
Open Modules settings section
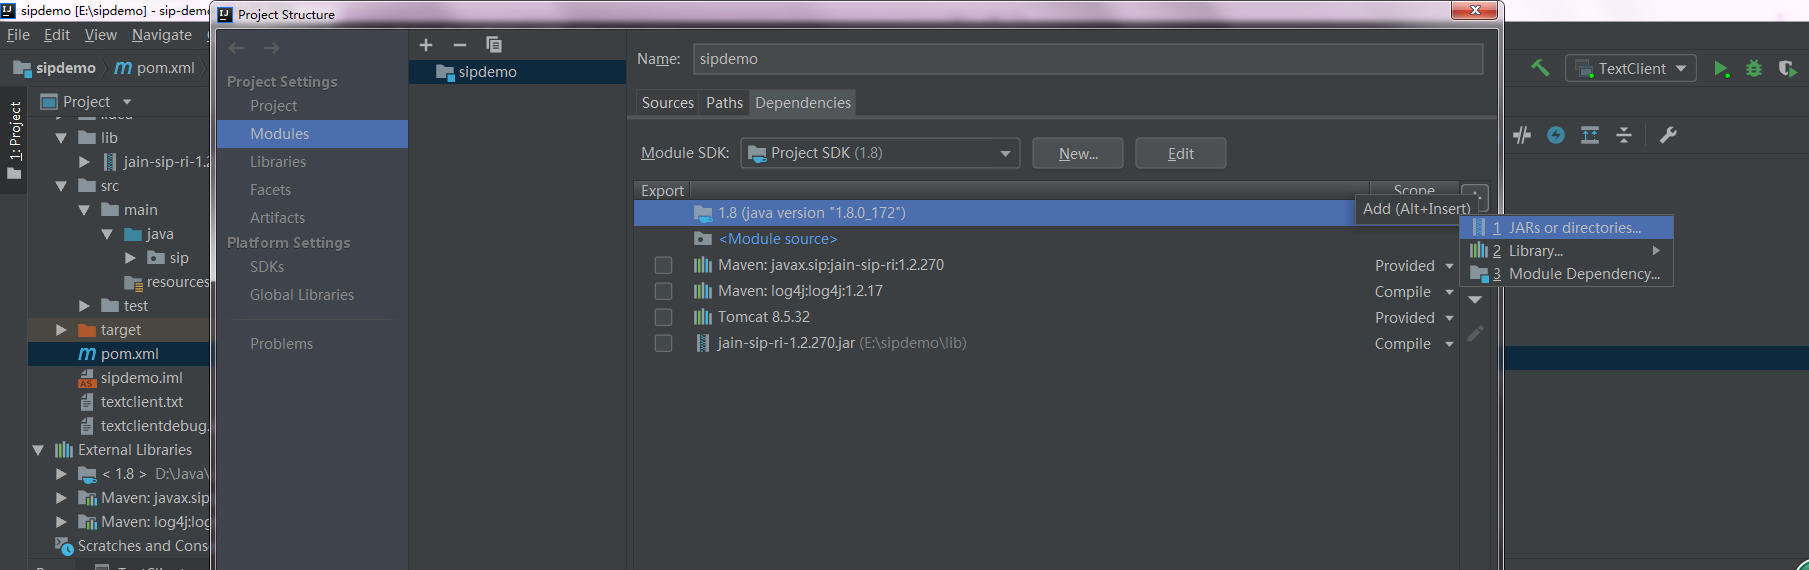[x=312, y=134]
